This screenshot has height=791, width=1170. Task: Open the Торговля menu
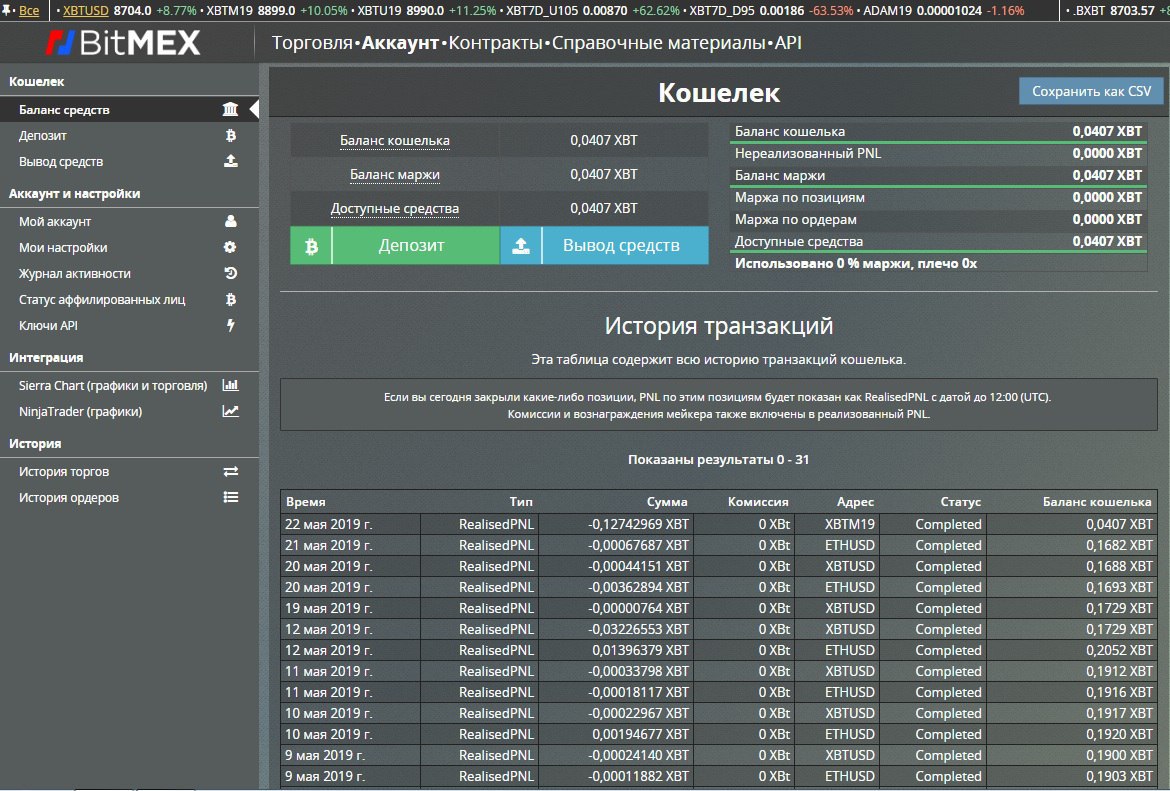coord(312,43)
